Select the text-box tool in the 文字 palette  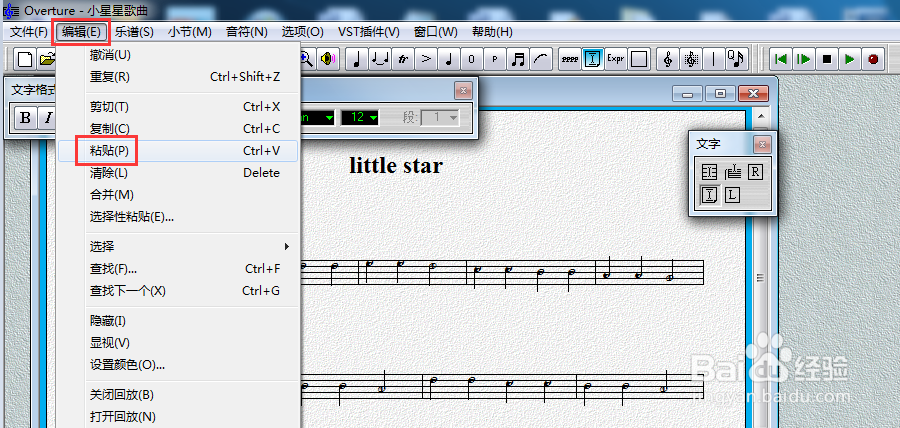tap(709, 172)
